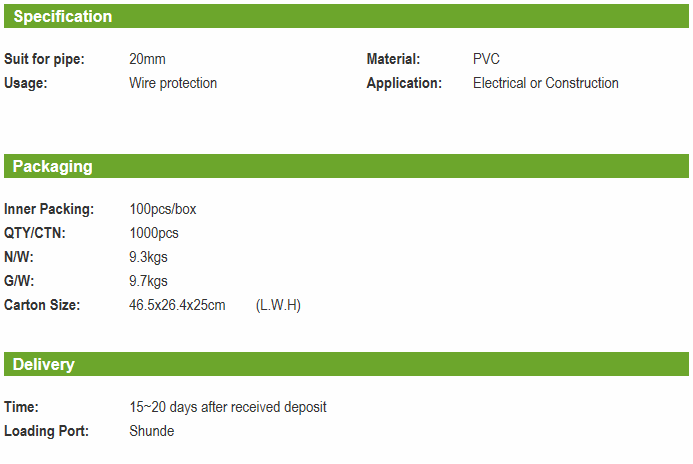The image size is (693, 464).
Task: Click the Delivery section header
Action: [x=43, y=364]
